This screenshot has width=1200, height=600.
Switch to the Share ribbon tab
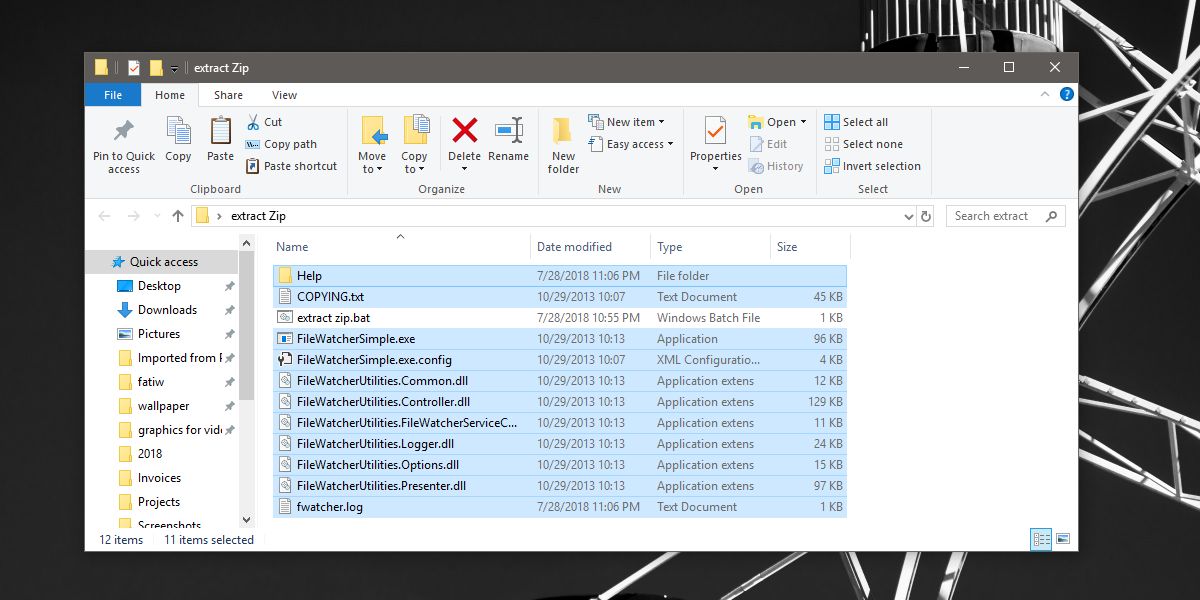(228, 95)
